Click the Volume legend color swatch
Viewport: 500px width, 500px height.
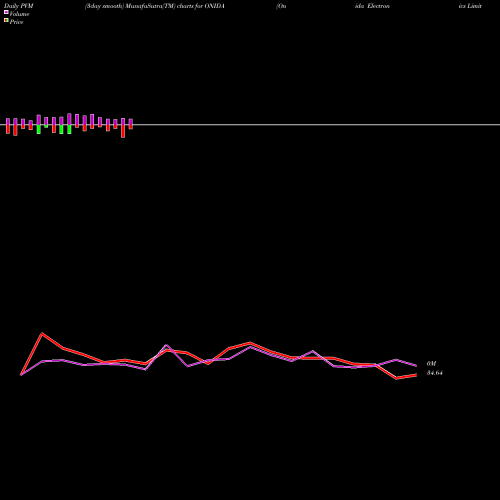coord(6,12)
